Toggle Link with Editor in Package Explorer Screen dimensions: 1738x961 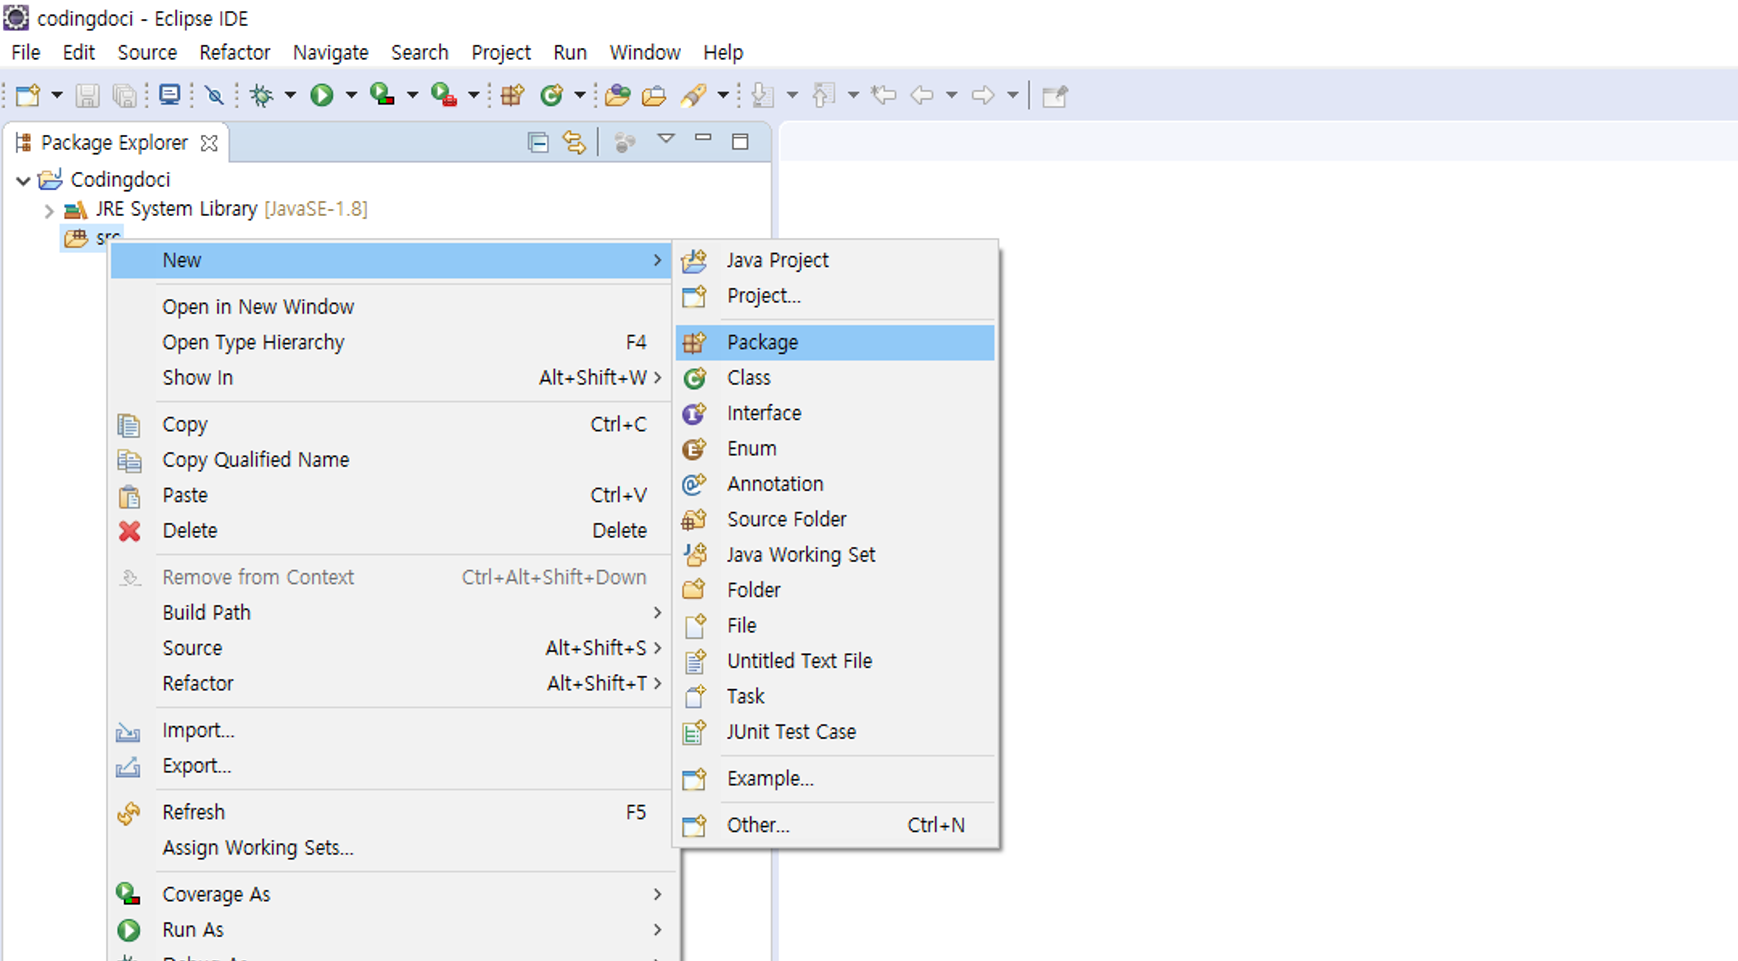click(574, 142)
